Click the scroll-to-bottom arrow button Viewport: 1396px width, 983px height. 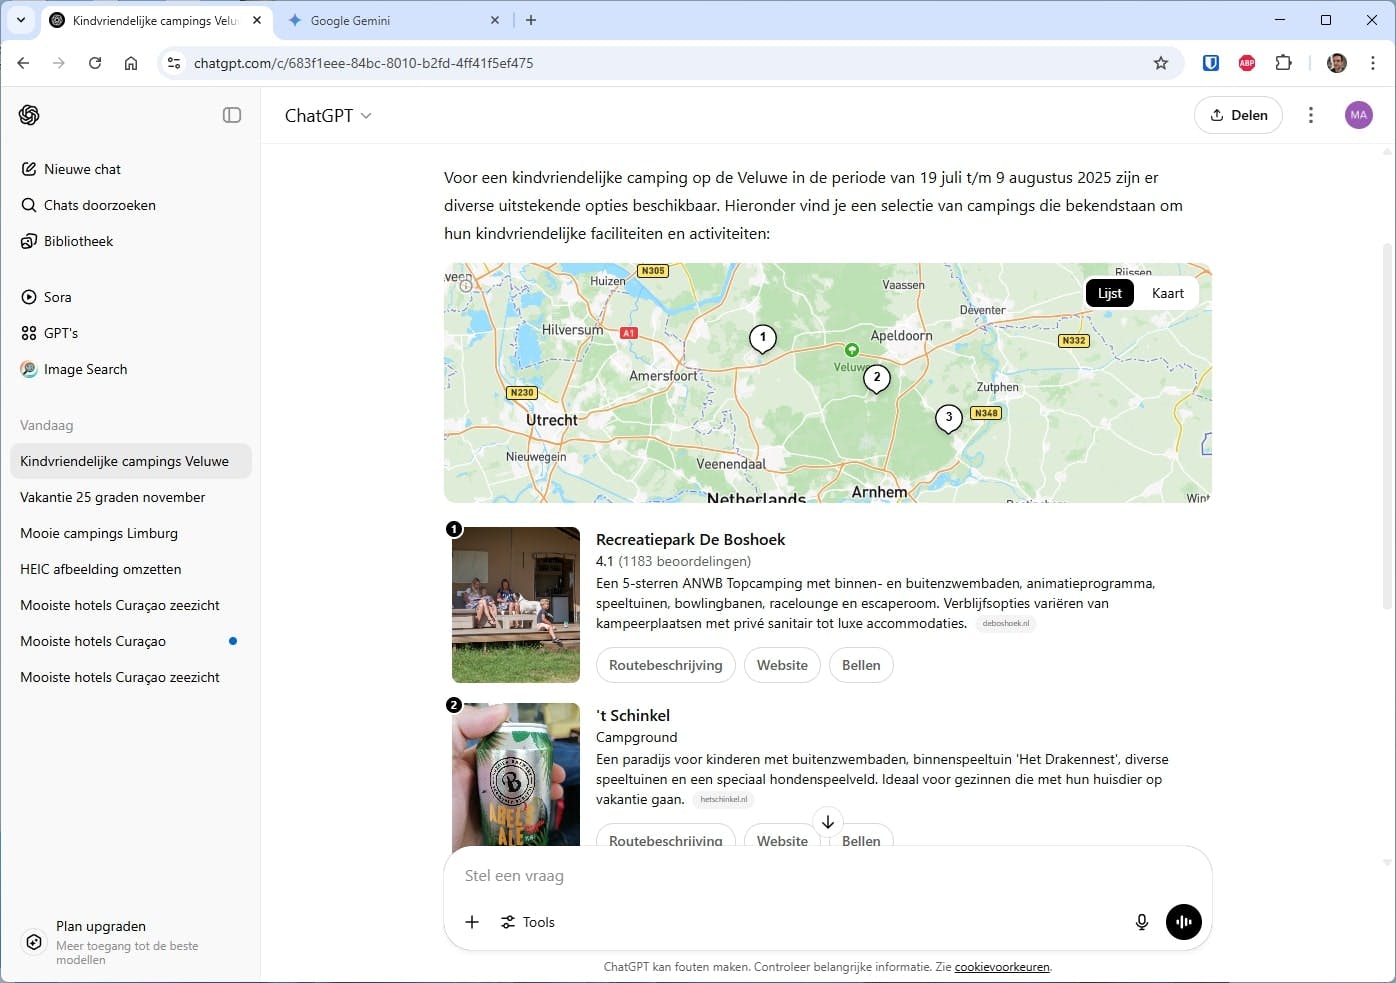[x=828, y=822]
